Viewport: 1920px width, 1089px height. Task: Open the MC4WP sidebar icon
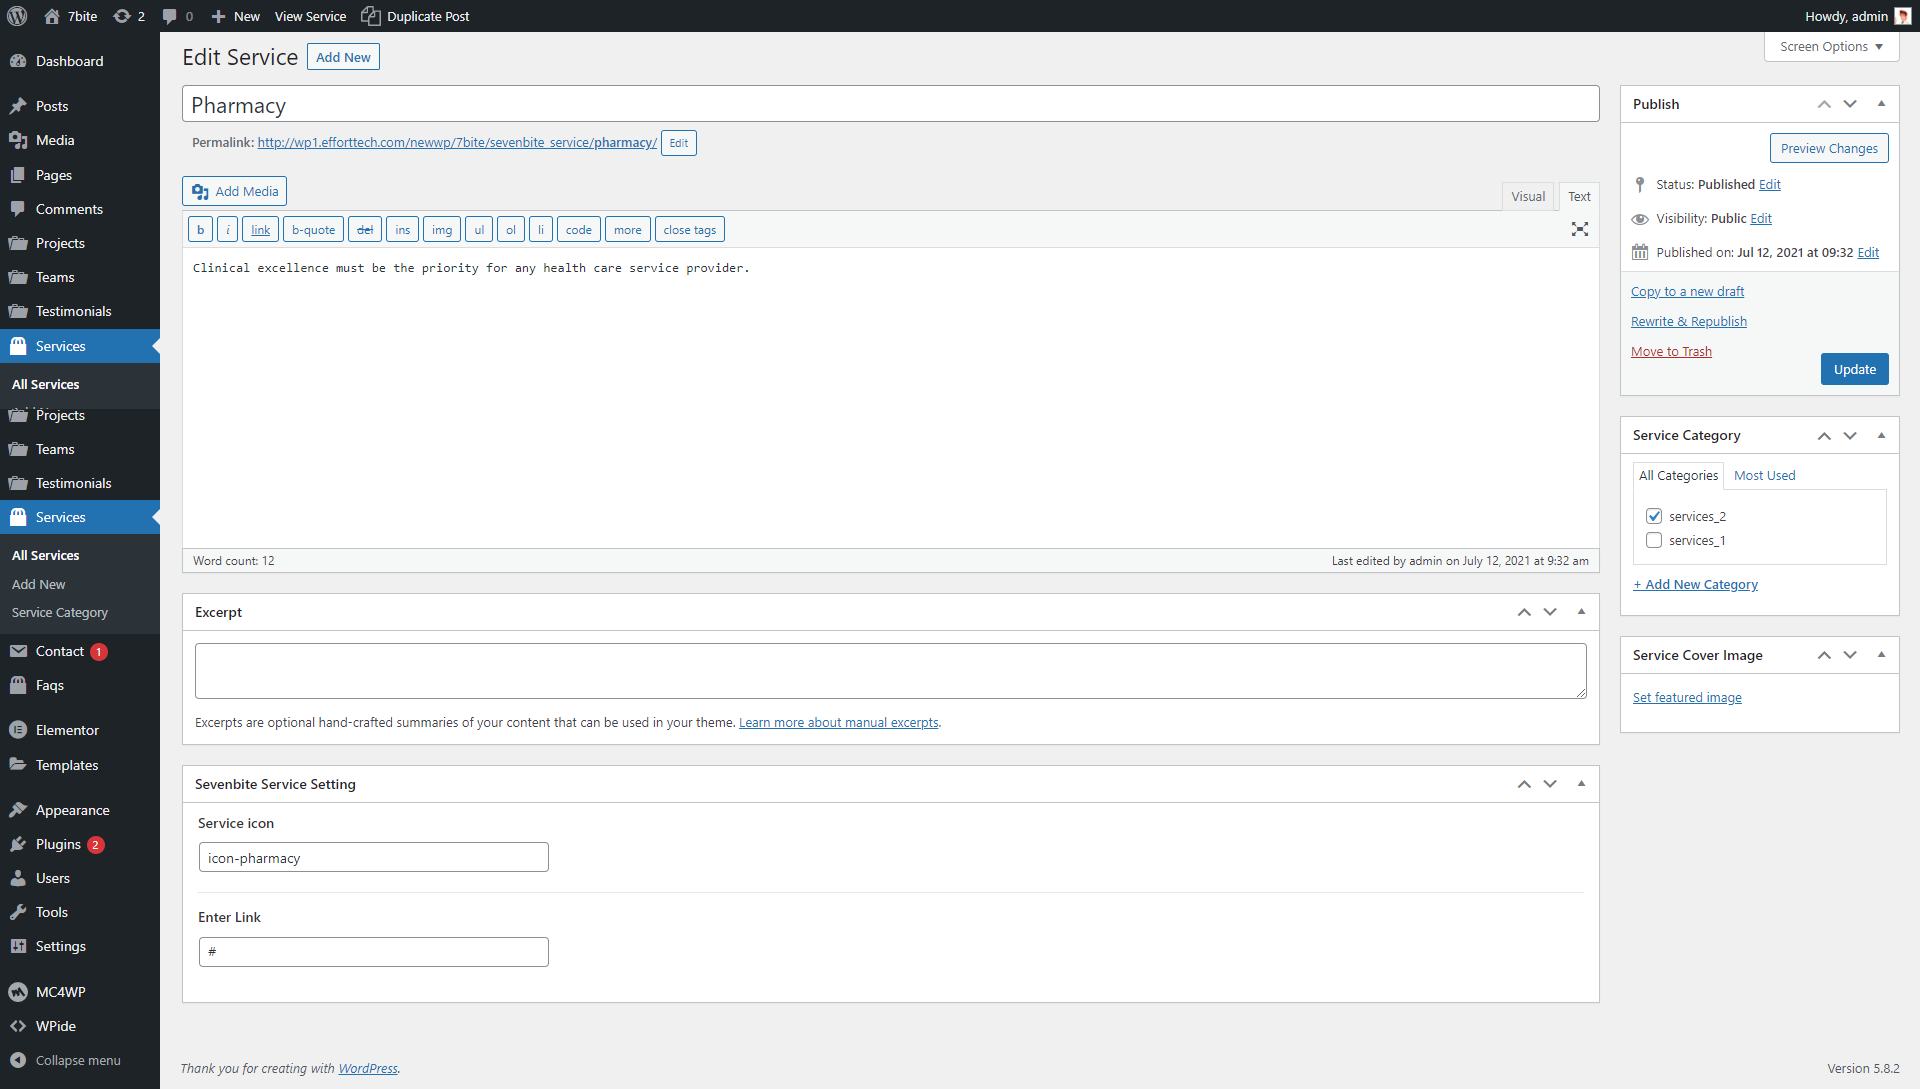(18, 992)
